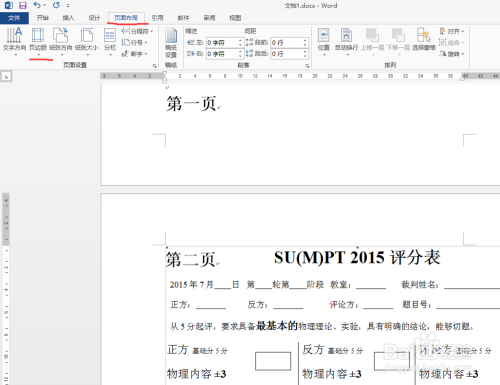The width and height of the screenshot is (500, 385).
Task: Click the SU(M)PT 2015 评分表 title
Action: pyautogui.click(x=357, y=258)
